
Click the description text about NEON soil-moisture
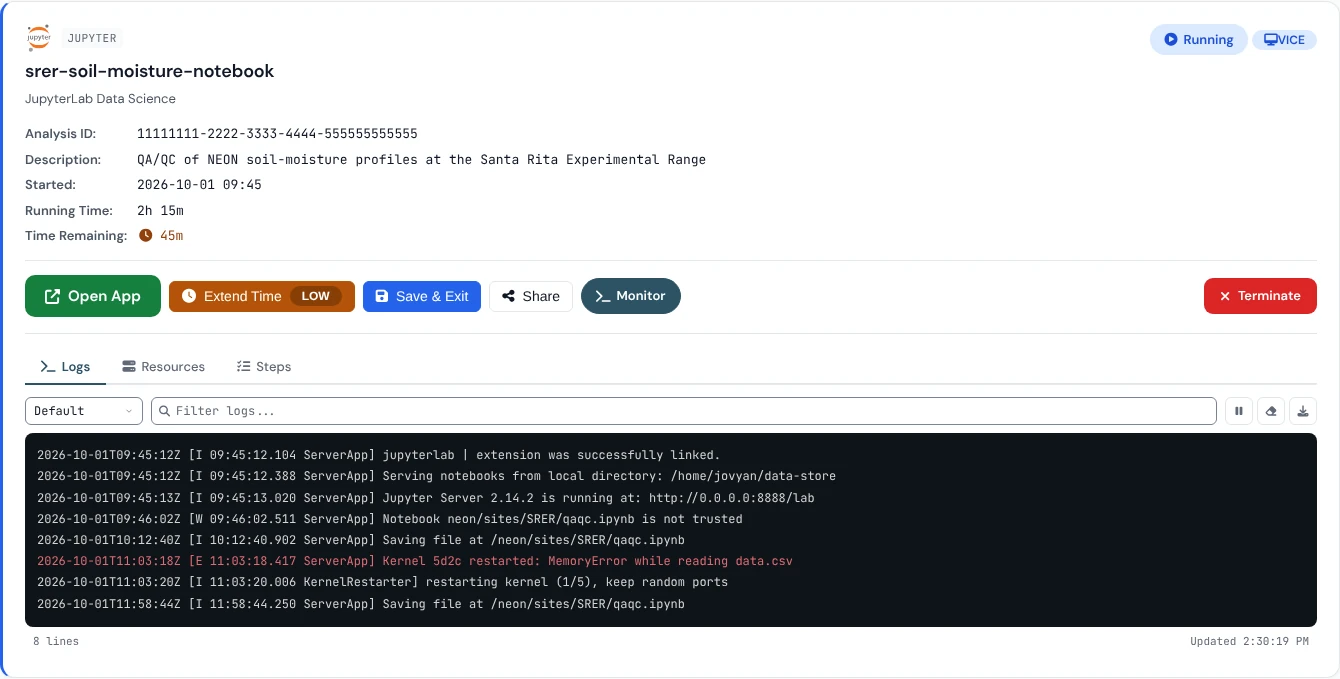coord(421,160)
